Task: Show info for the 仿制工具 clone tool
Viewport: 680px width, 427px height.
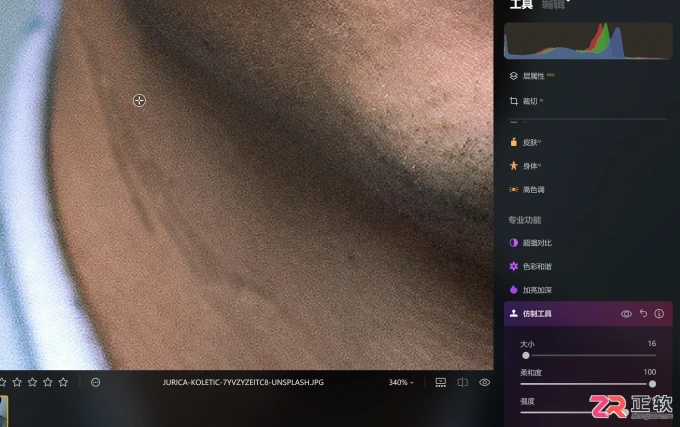Action: point(659,313)
